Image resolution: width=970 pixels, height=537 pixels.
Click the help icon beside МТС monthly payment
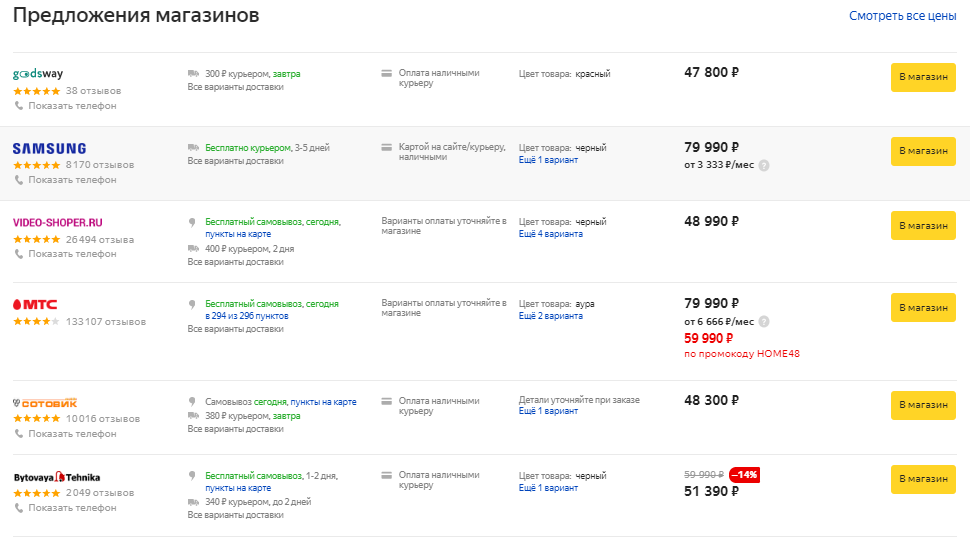pyautogui.click(x=764, y=322)
